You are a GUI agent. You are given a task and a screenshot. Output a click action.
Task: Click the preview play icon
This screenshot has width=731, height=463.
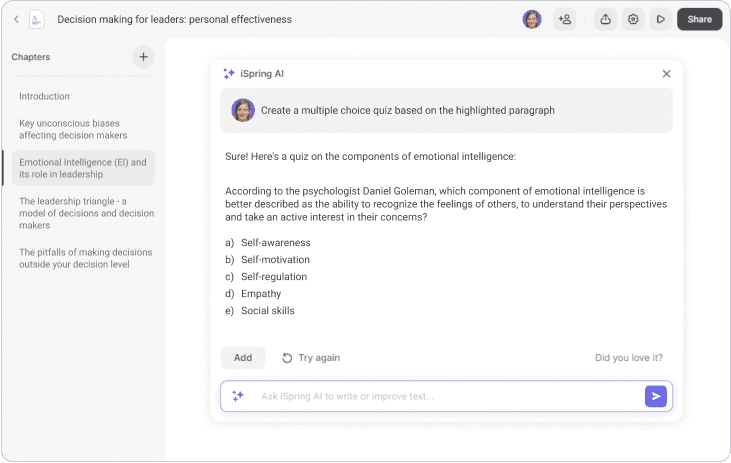tap(660, 19)
